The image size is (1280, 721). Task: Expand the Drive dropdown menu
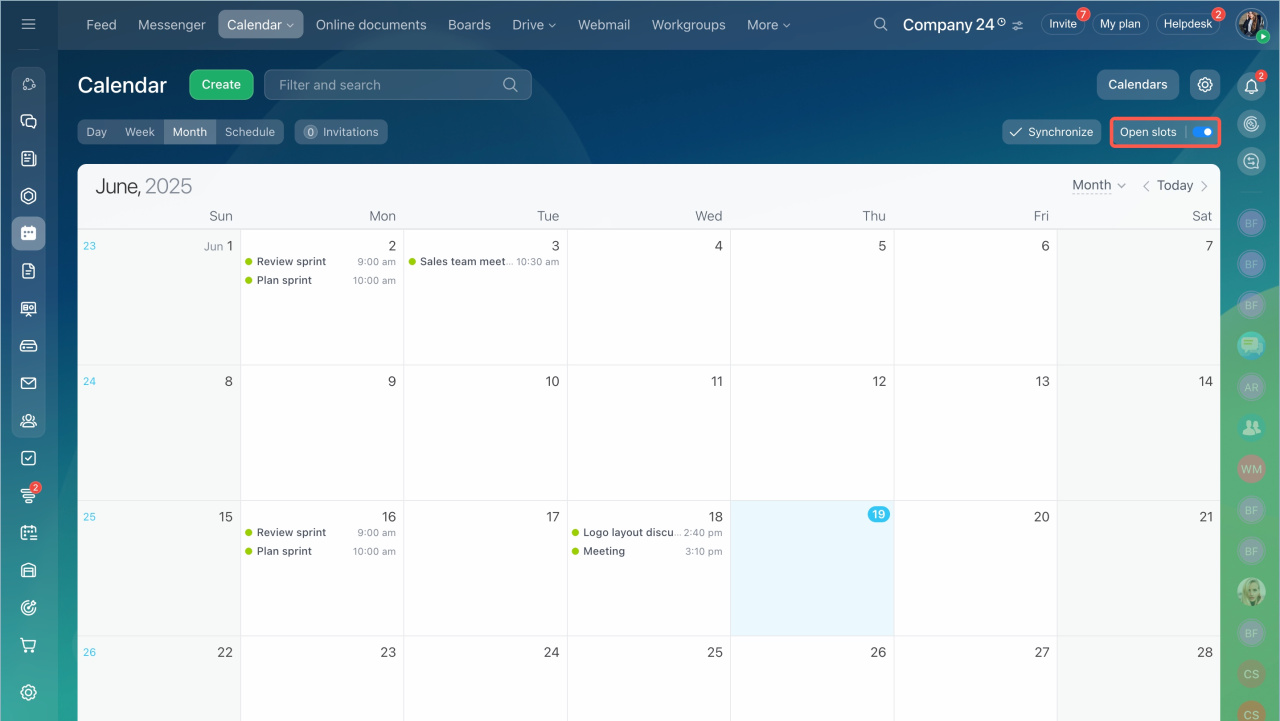534,24
